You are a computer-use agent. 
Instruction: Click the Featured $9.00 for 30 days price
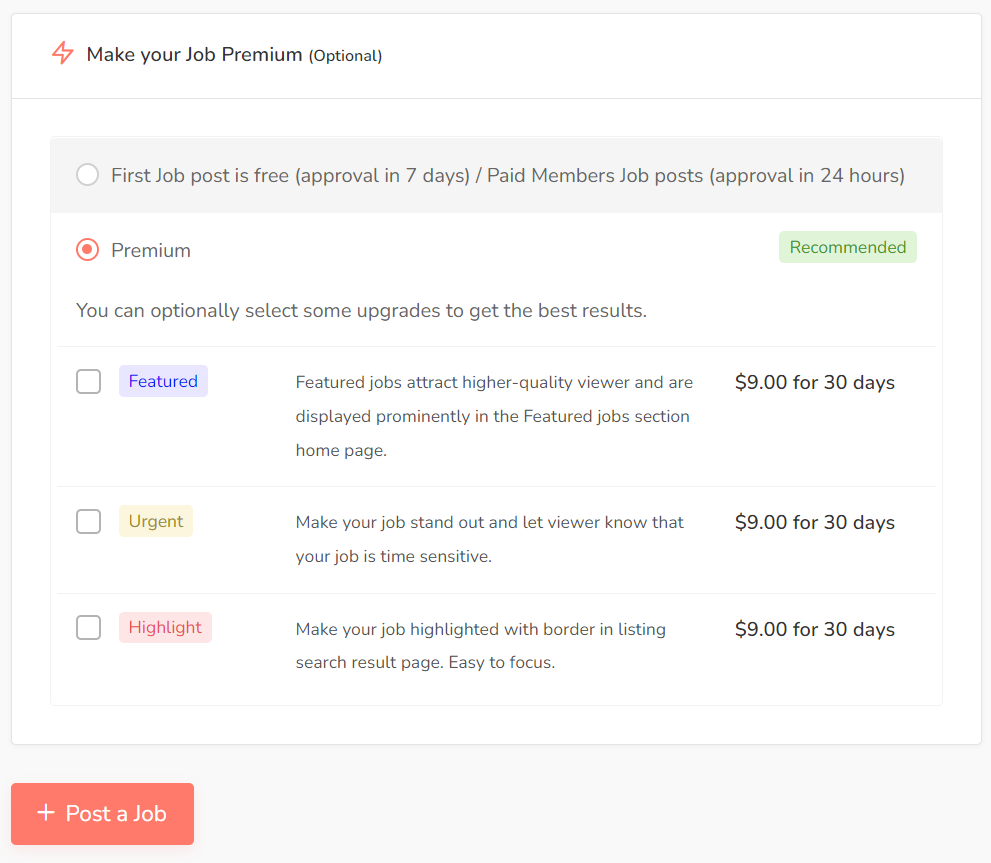point(815,383)
